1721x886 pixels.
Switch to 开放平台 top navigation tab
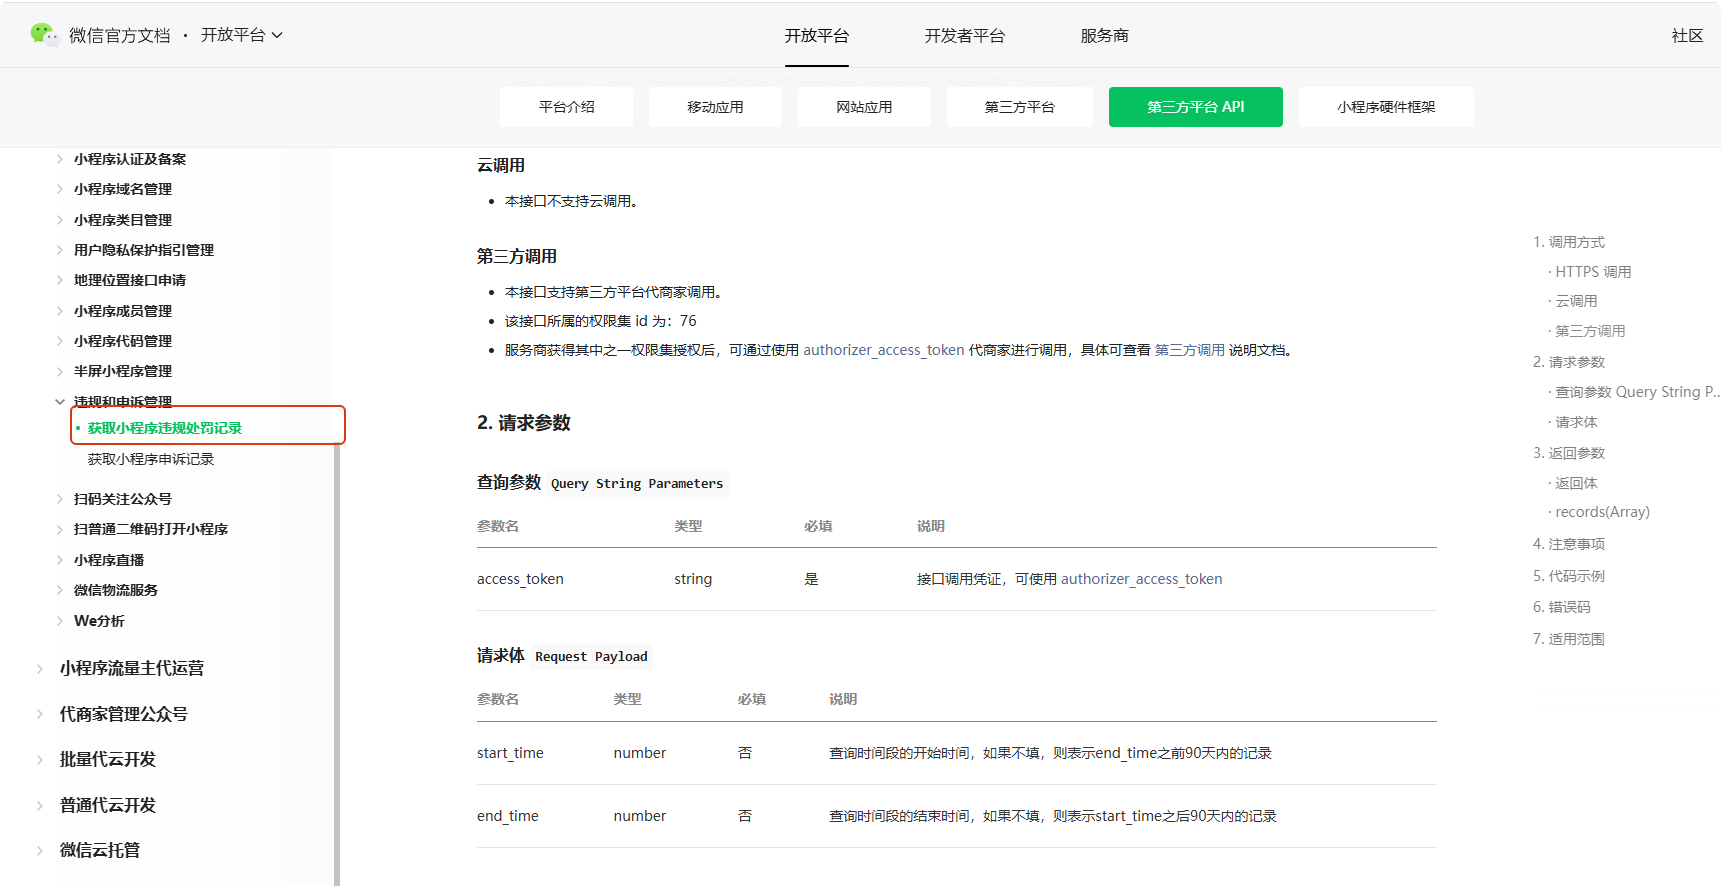tap(817, 36)
